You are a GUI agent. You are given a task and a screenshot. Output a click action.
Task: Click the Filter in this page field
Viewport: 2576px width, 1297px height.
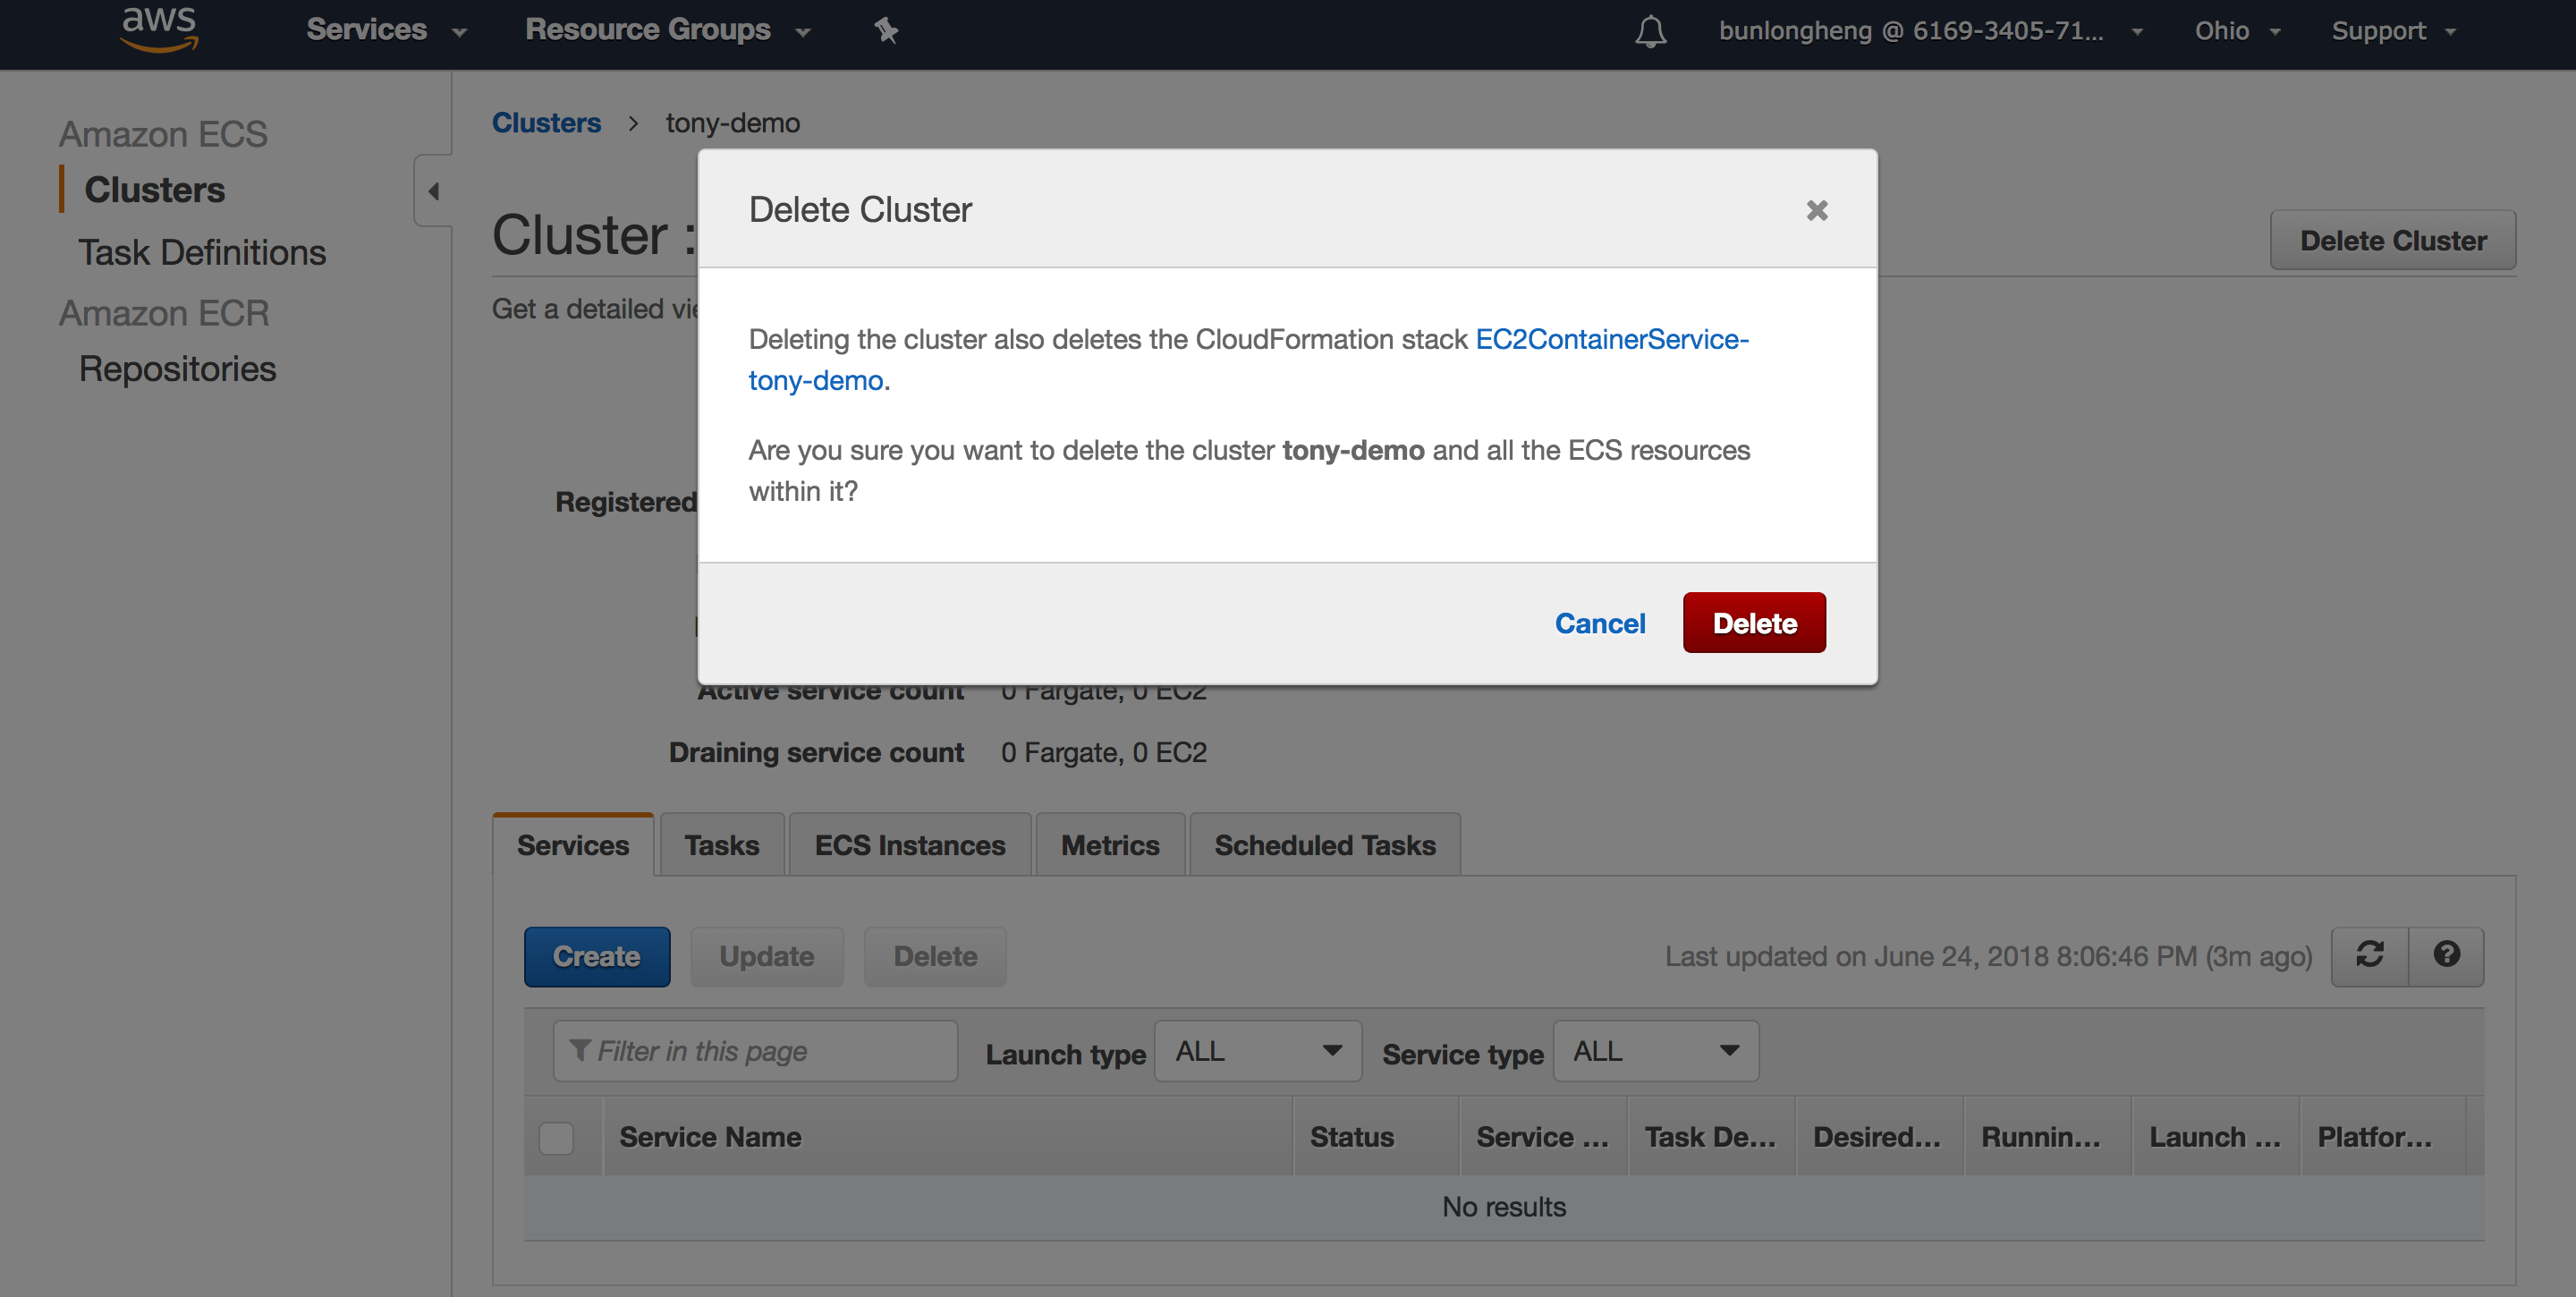tap(755, 1050)
